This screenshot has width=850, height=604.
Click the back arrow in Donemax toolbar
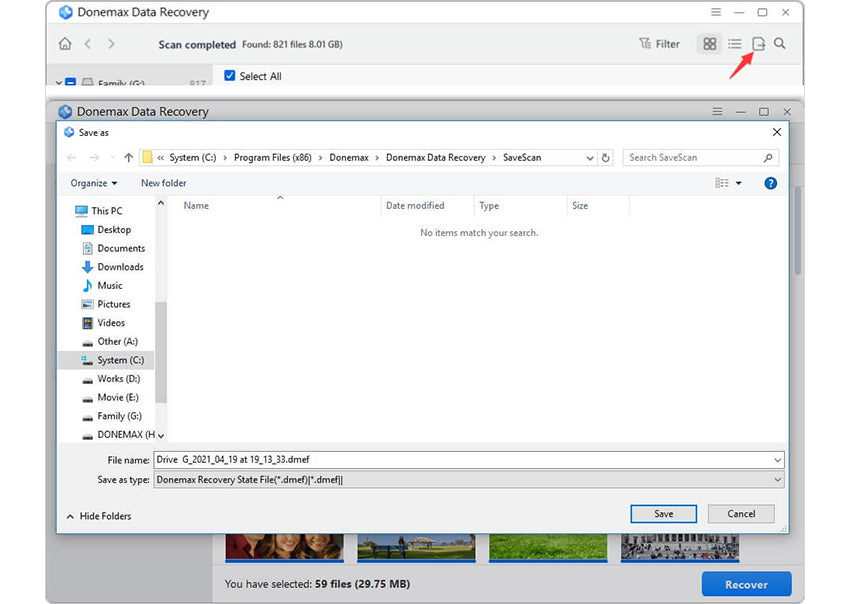(88, 44)
